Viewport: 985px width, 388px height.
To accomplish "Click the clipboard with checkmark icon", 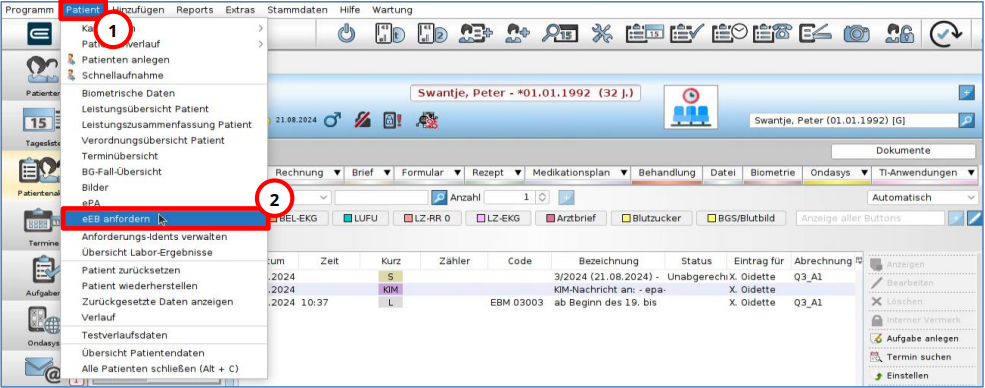I will tap(687, 33).
